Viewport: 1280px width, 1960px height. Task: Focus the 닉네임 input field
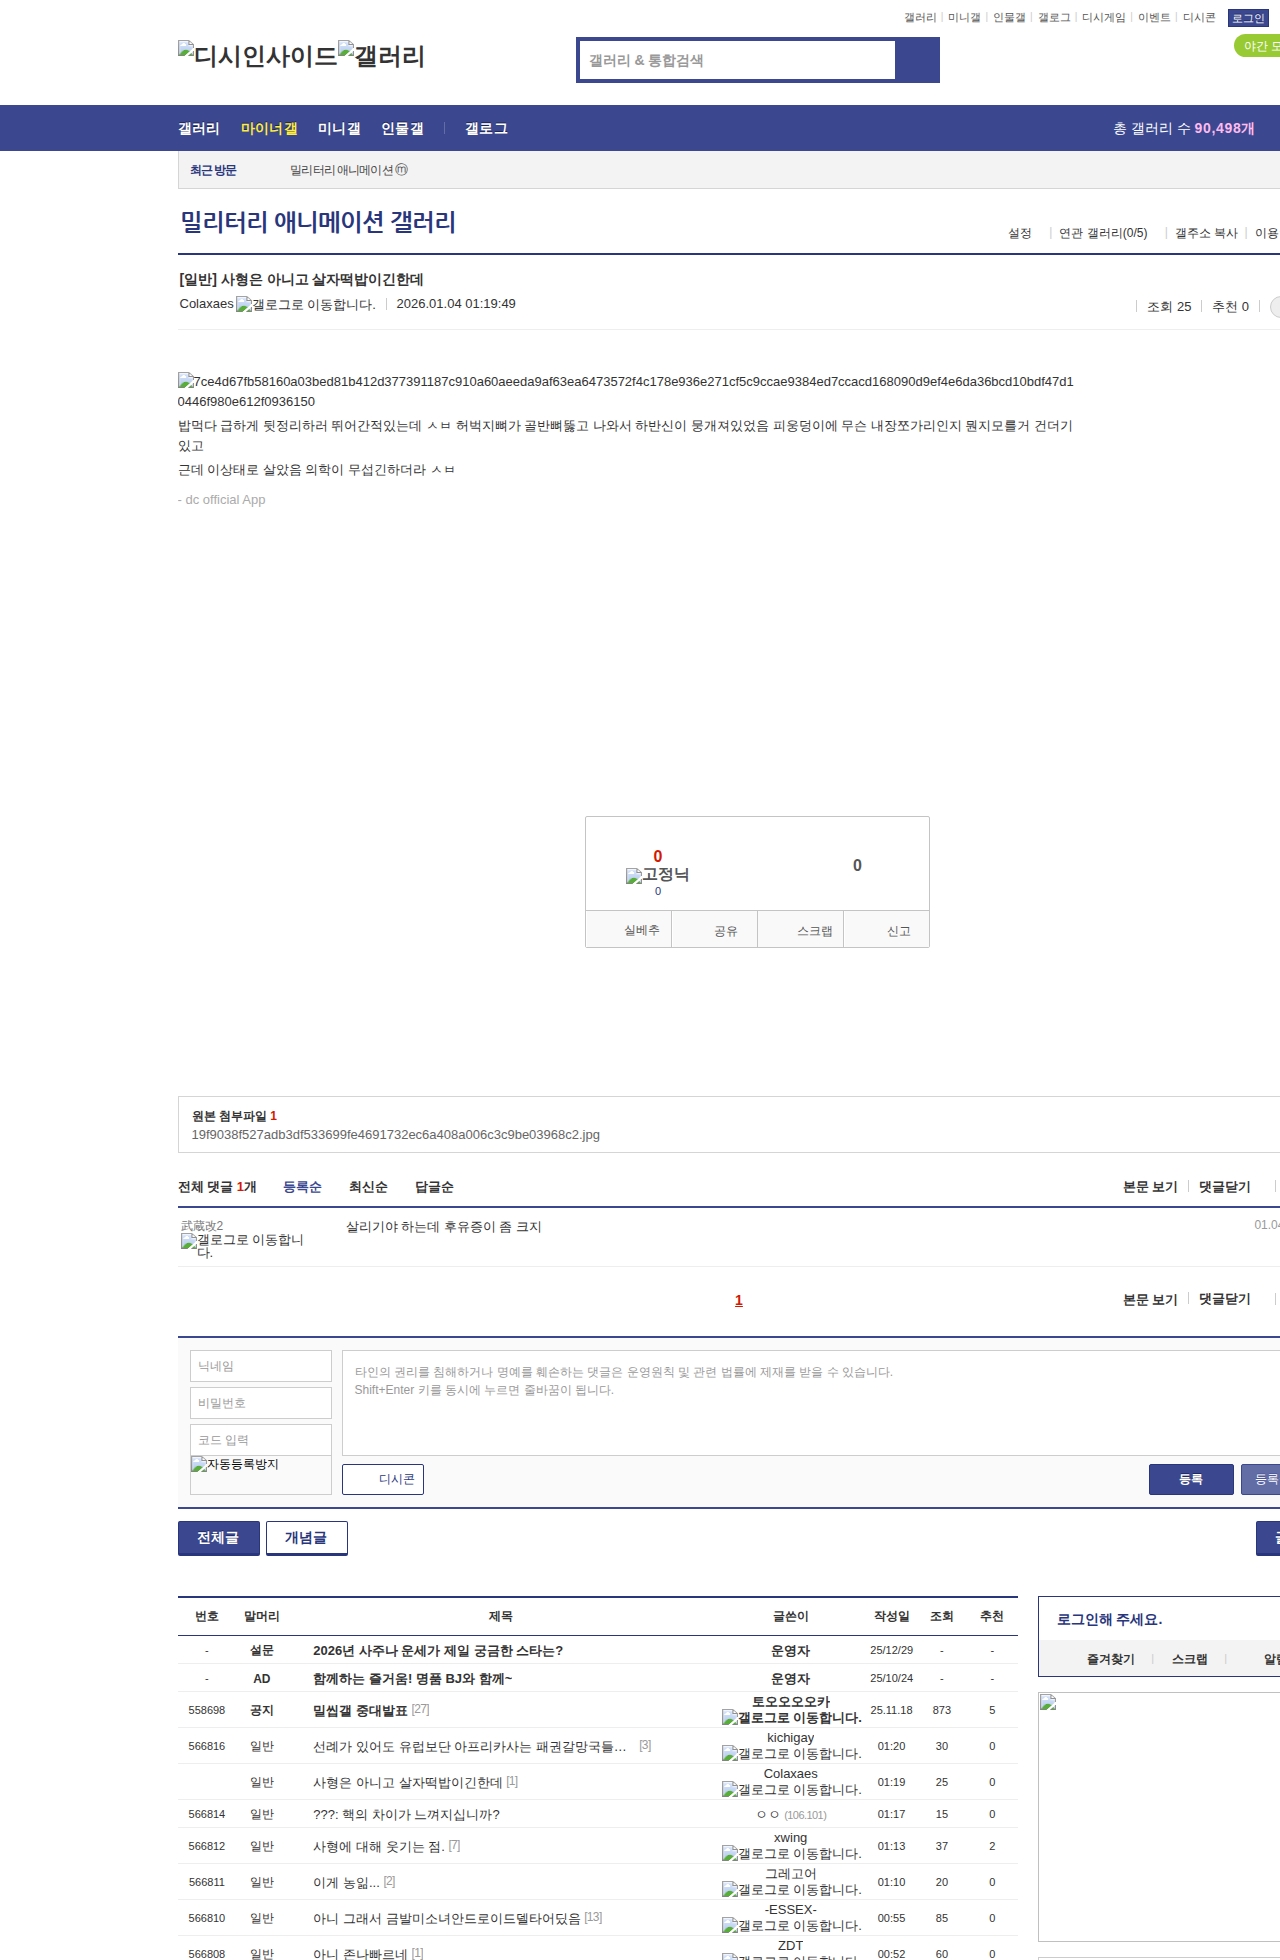point(261,1366)
